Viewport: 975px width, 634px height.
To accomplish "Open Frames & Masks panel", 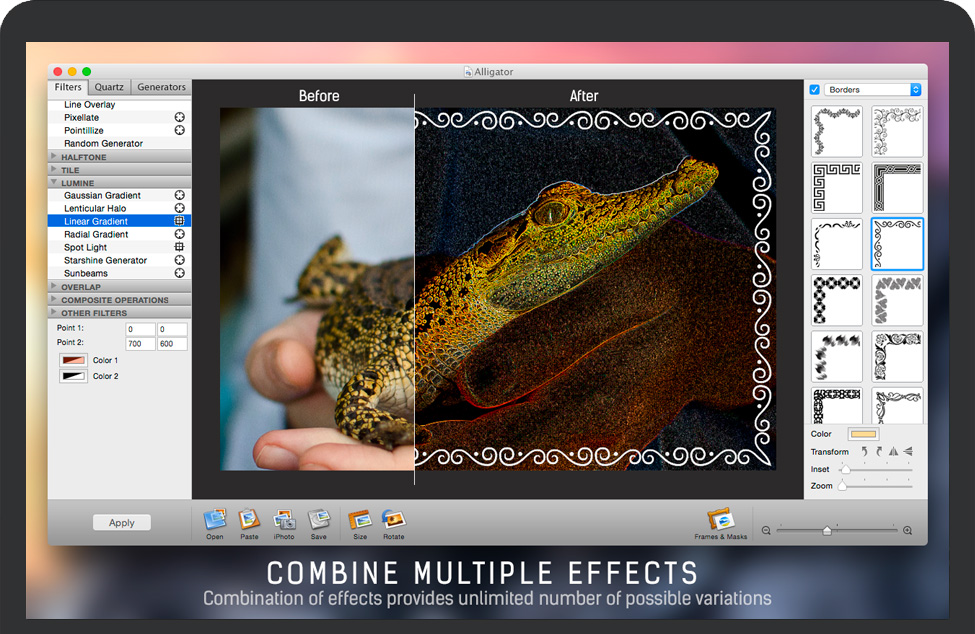I will pyautogui.click(x=720, y=520).
